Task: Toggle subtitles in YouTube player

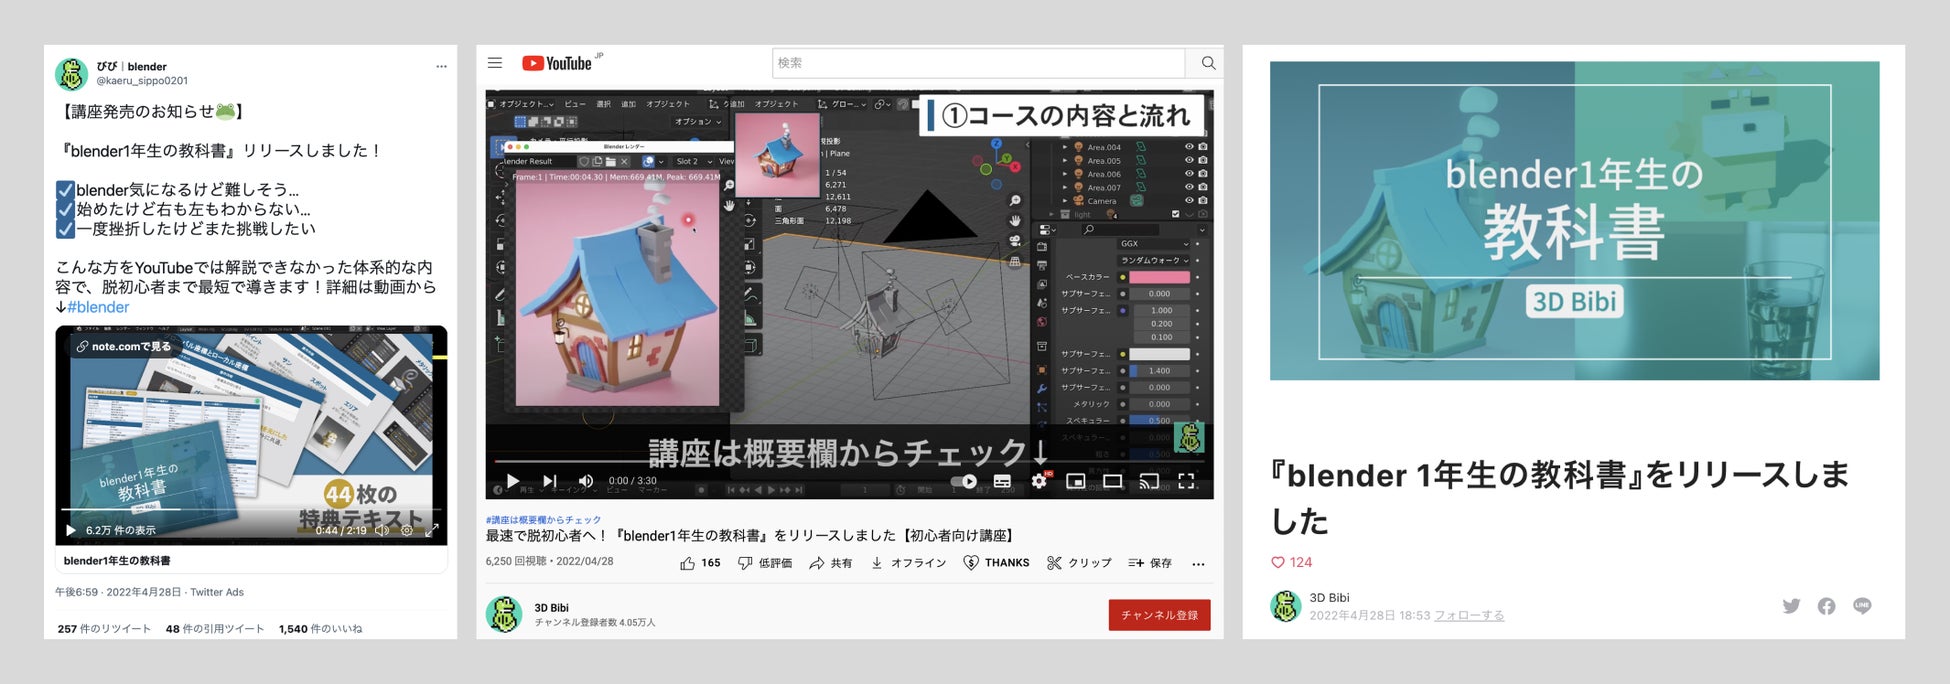Action: 1002,481
